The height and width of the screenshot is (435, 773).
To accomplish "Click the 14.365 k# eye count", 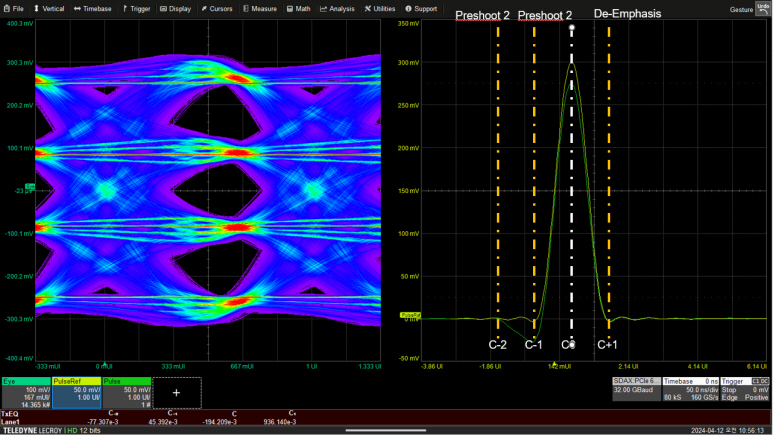I will tap(35, 405).
